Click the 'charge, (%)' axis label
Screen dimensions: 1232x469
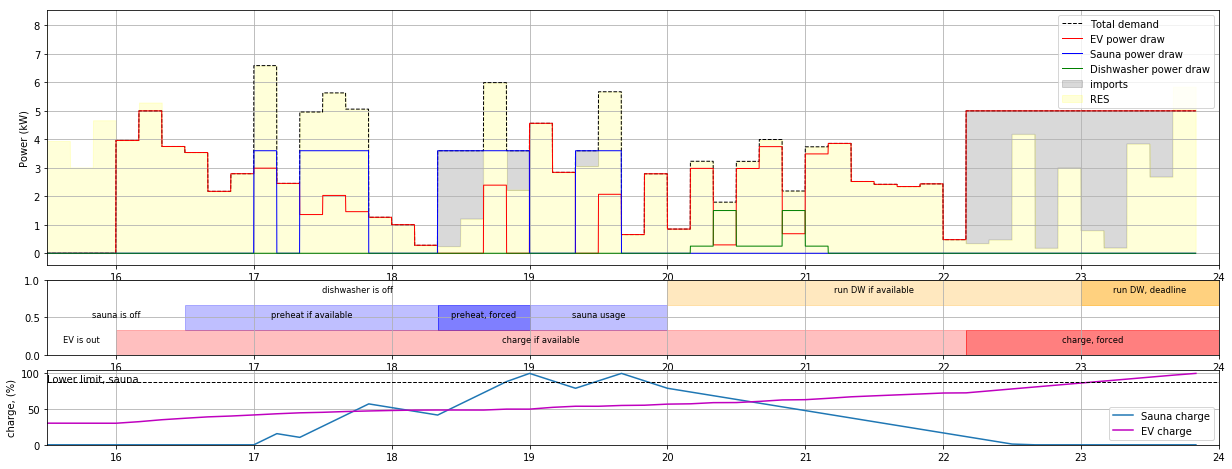[12, 409]
